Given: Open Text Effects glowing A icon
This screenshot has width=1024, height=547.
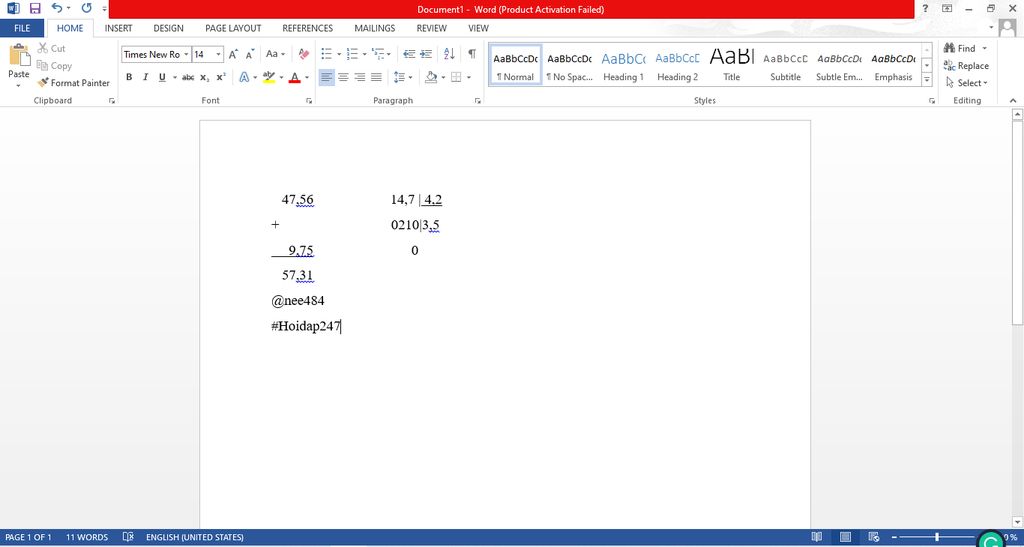Looking at the screenshot, I should tap(244, 77).
